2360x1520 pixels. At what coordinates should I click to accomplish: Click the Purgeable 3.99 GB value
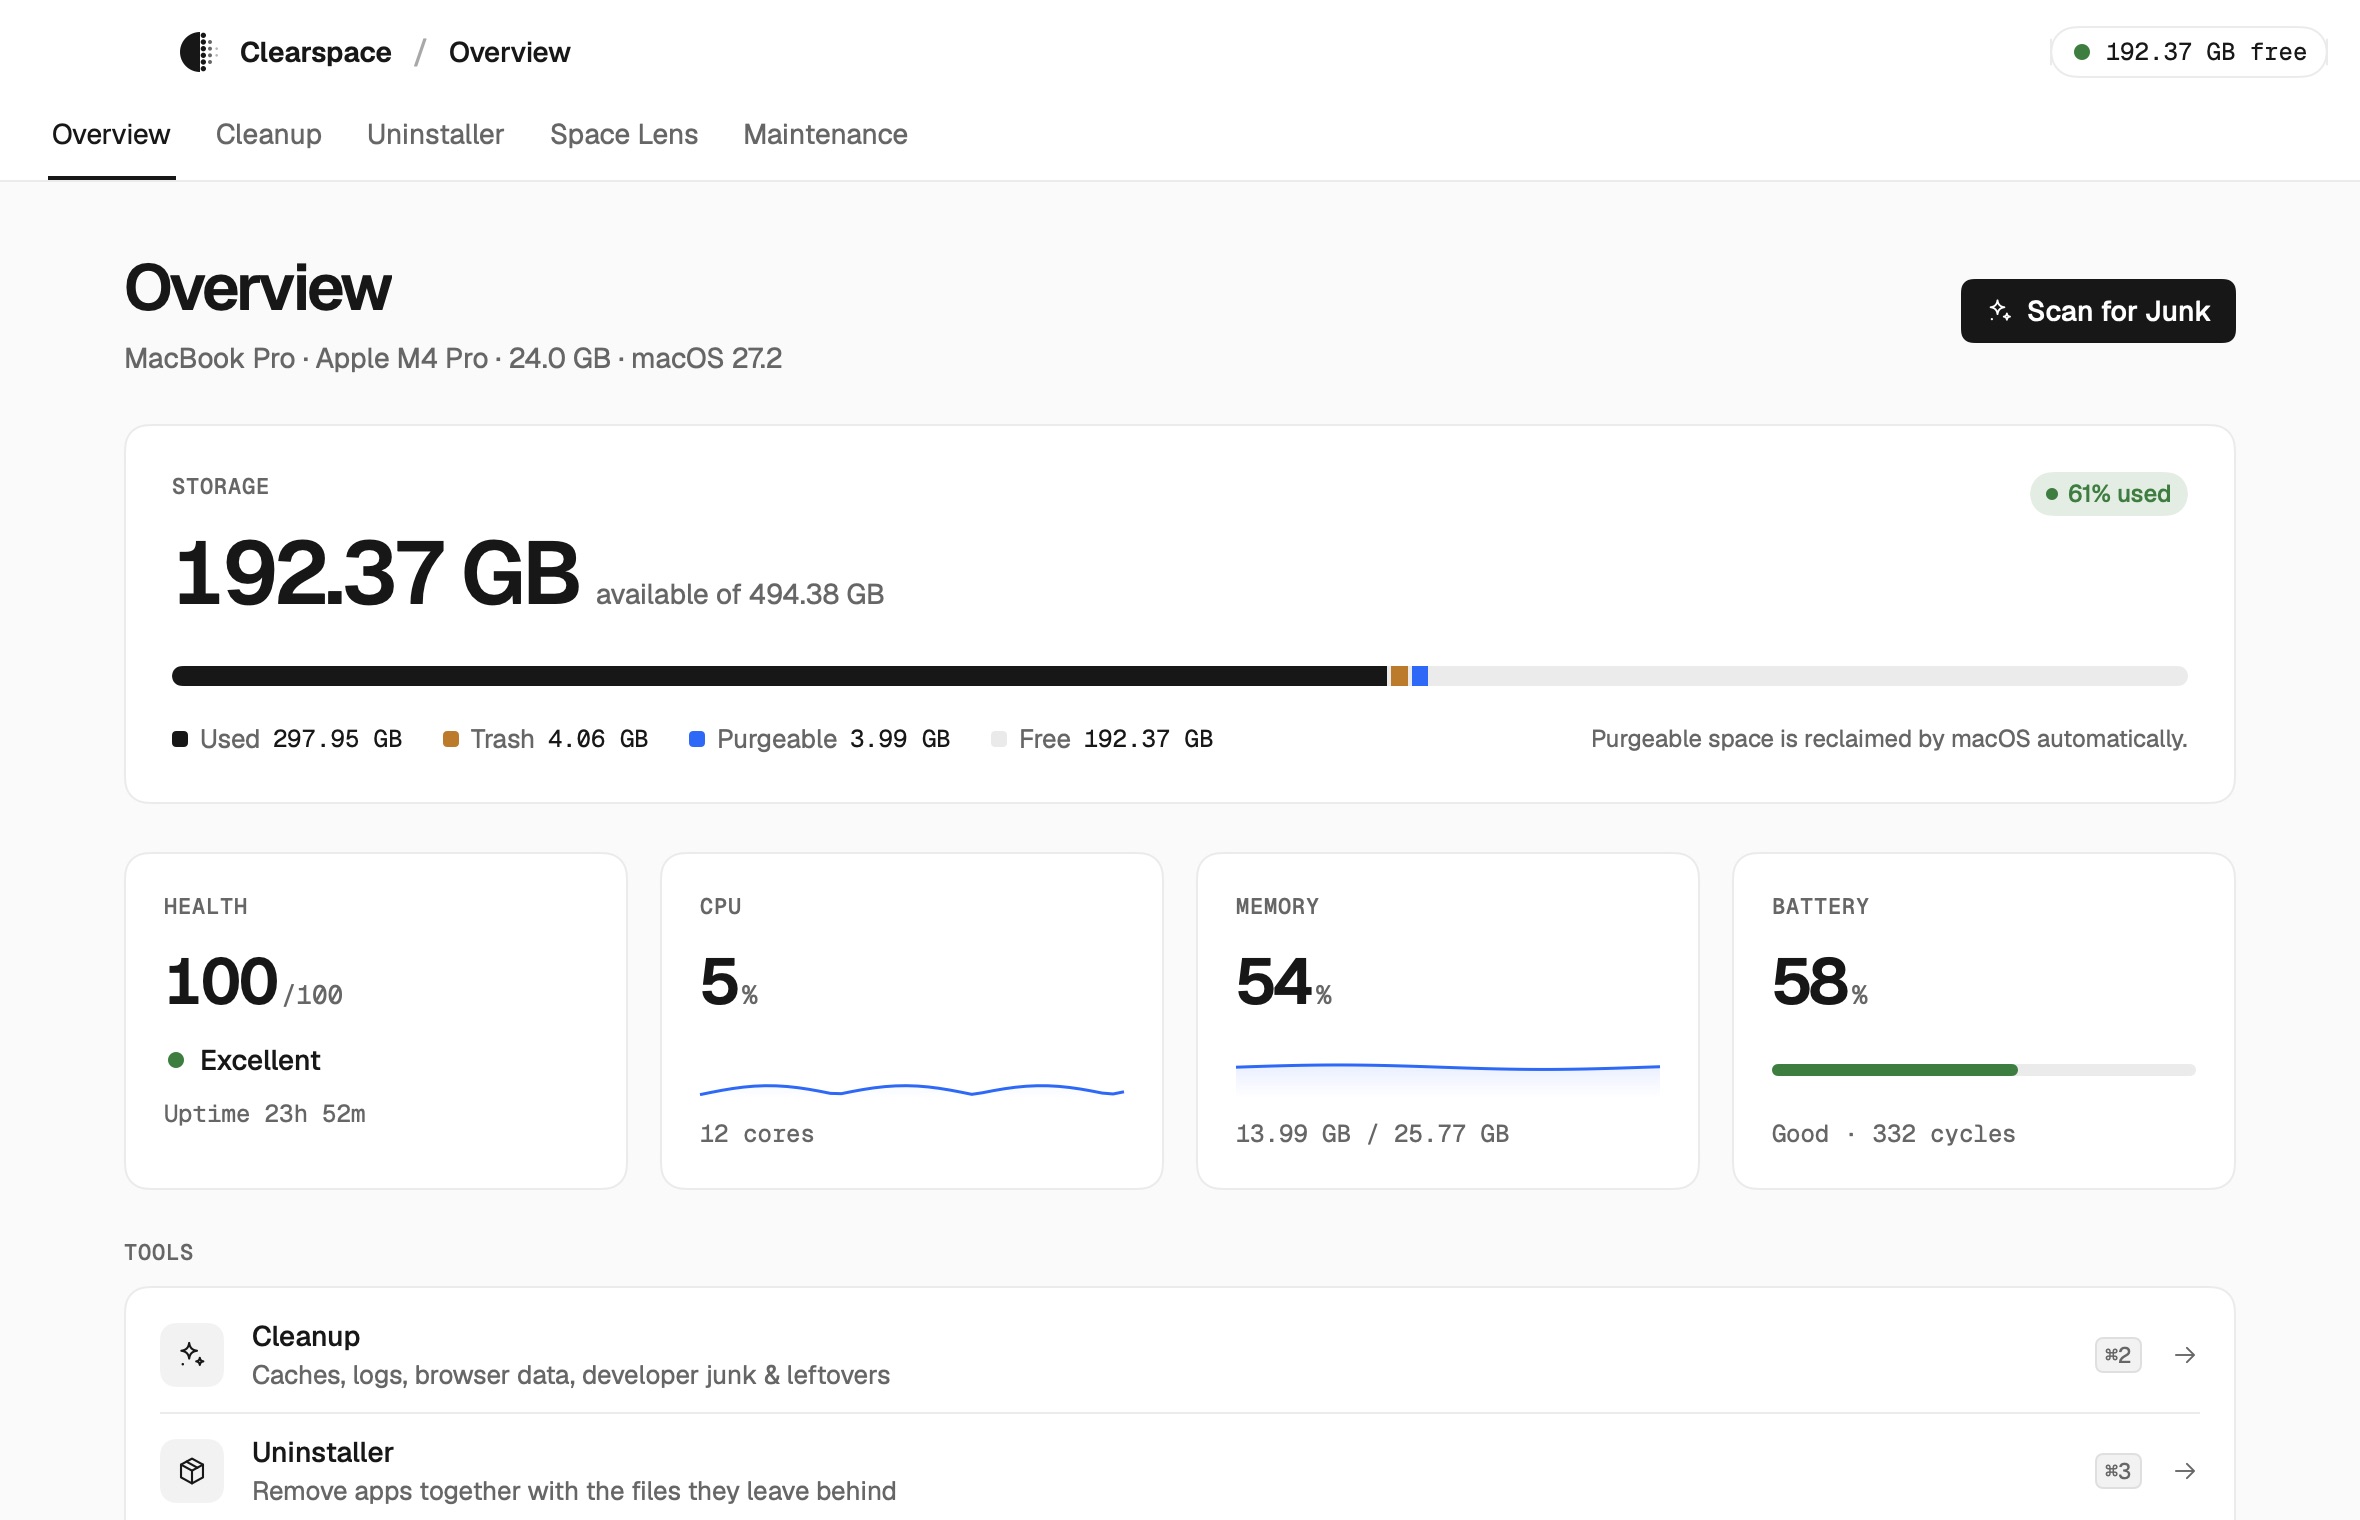click(900, 739)
